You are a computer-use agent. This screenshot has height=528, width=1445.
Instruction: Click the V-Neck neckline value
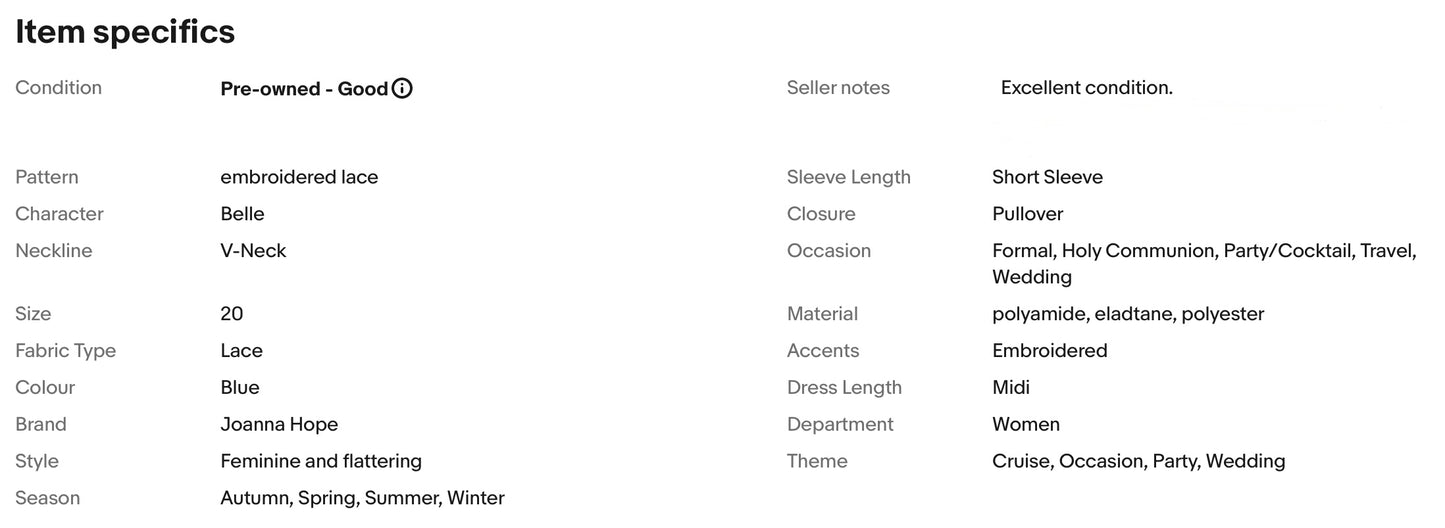coord(253,251)
